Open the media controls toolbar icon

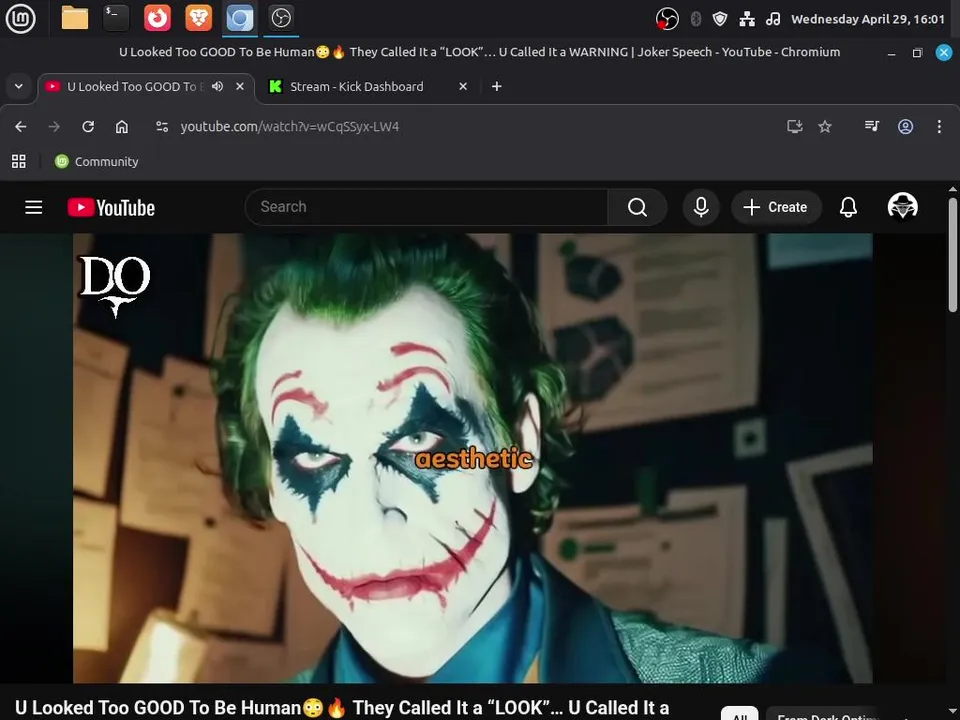tap(872, 127)
